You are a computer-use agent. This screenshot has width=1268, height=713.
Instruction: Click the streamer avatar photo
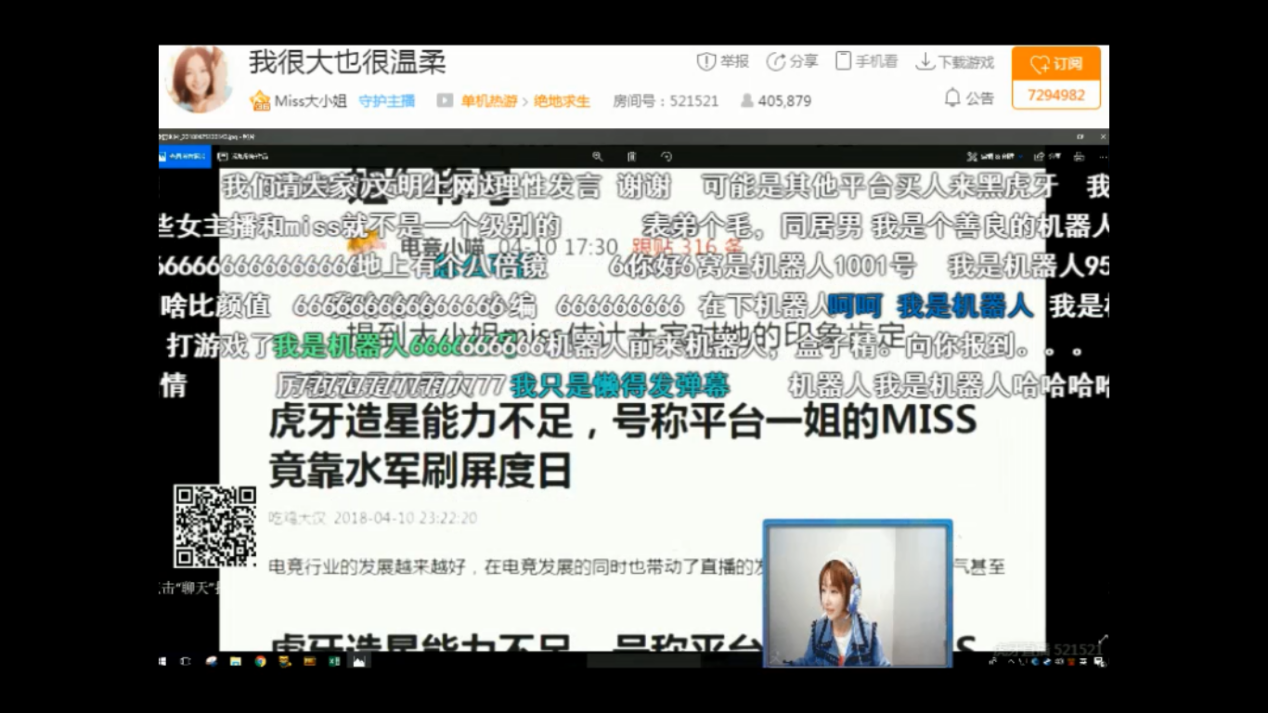pyautogui.click(x=197, y=79)
